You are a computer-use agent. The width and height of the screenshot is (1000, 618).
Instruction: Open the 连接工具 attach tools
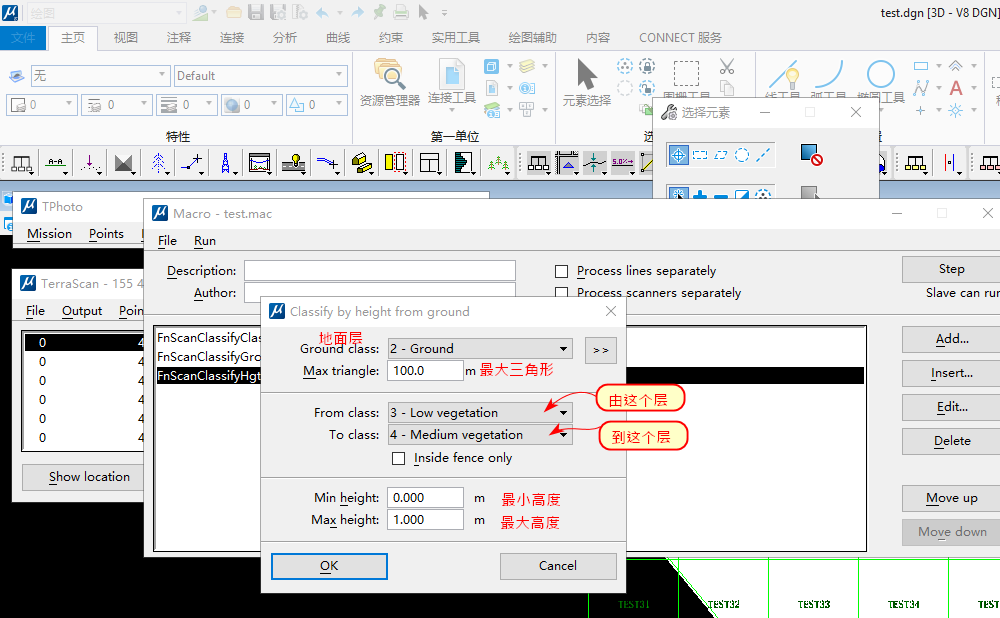pyautogui.click(x=452, y=83)
